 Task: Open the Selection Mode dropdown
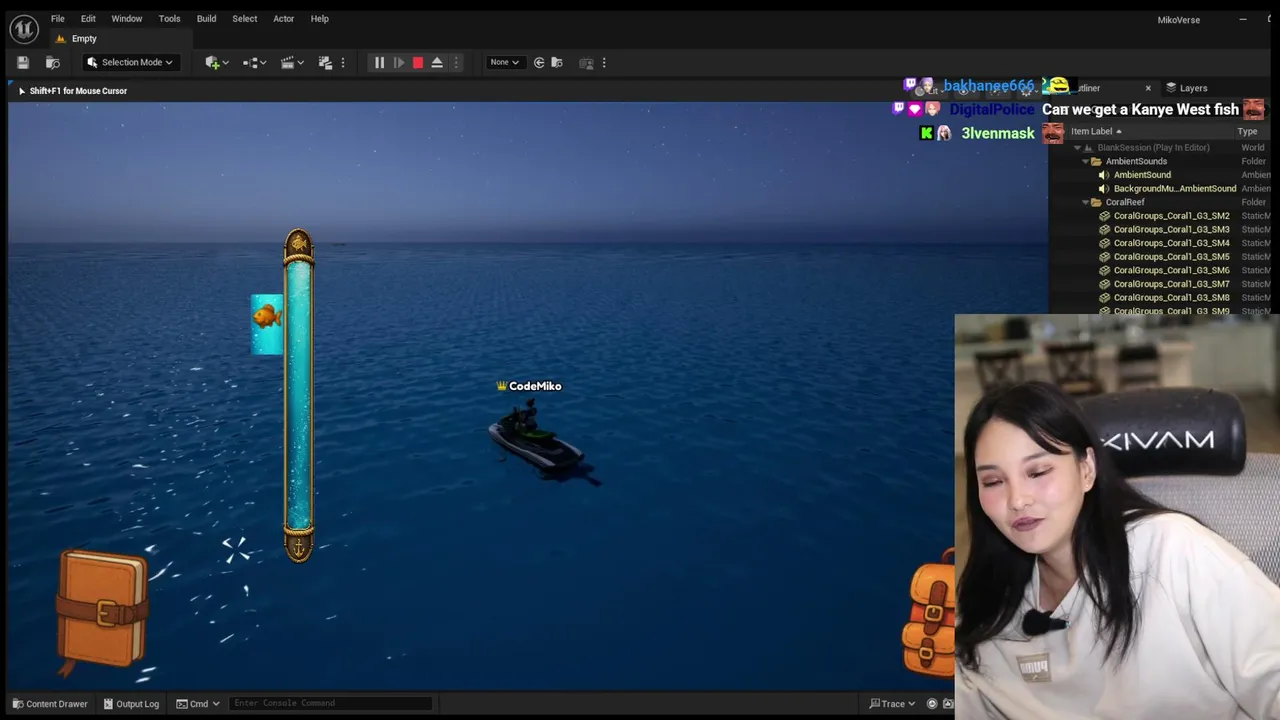pos(130,63)
